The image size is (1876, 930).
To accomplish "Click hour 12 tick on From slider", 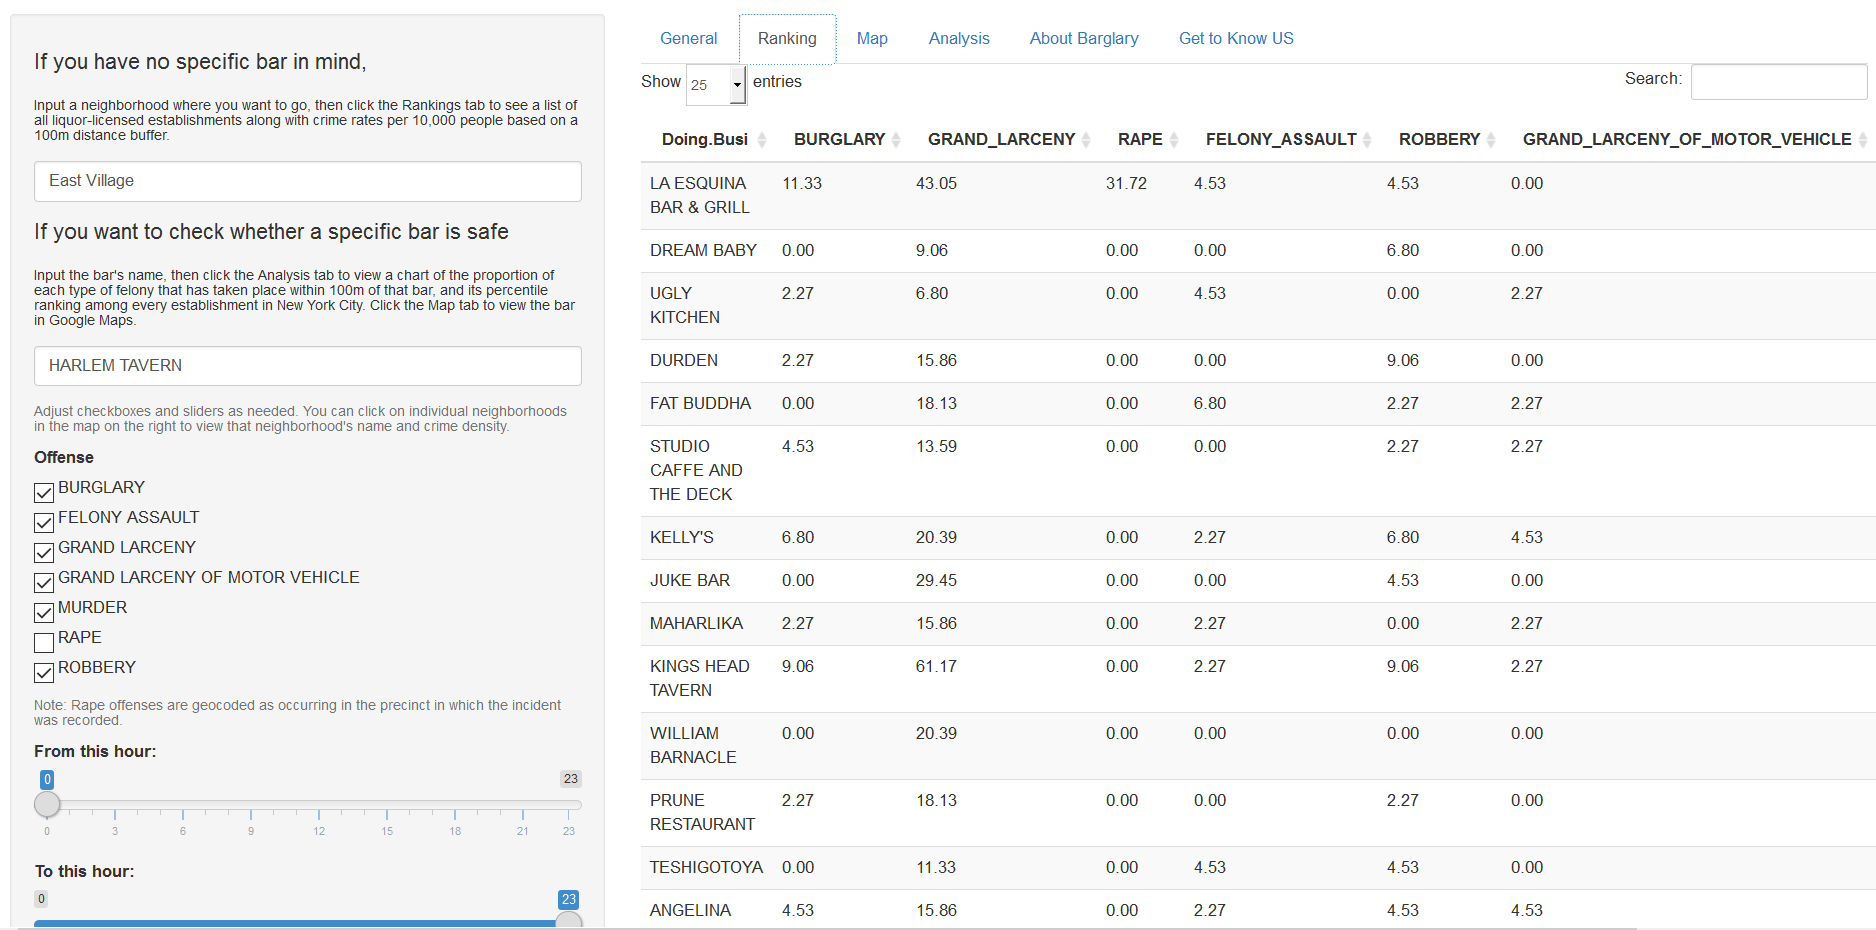I will (319, 815).
